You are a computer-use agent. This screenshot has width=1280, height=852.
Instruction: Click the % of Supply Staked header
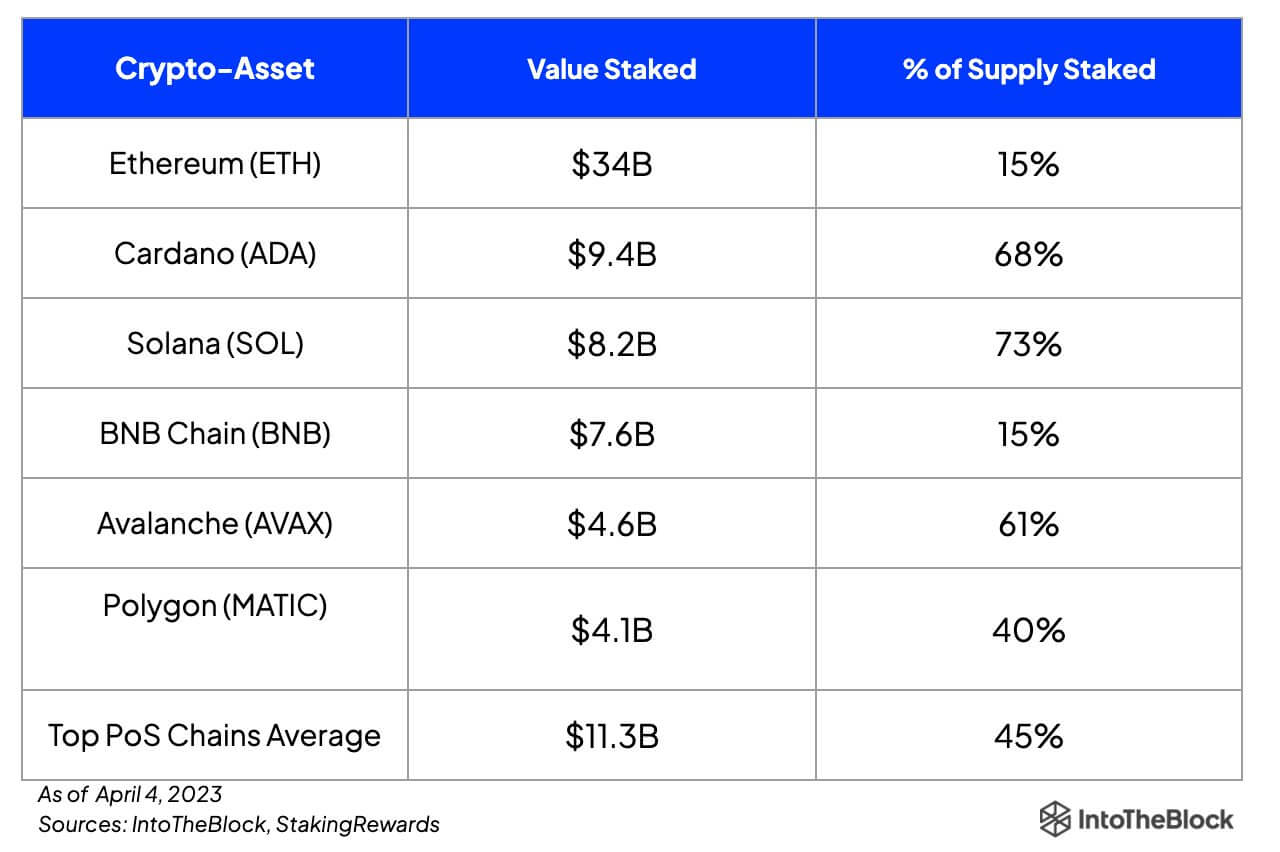click(1029, 69)
